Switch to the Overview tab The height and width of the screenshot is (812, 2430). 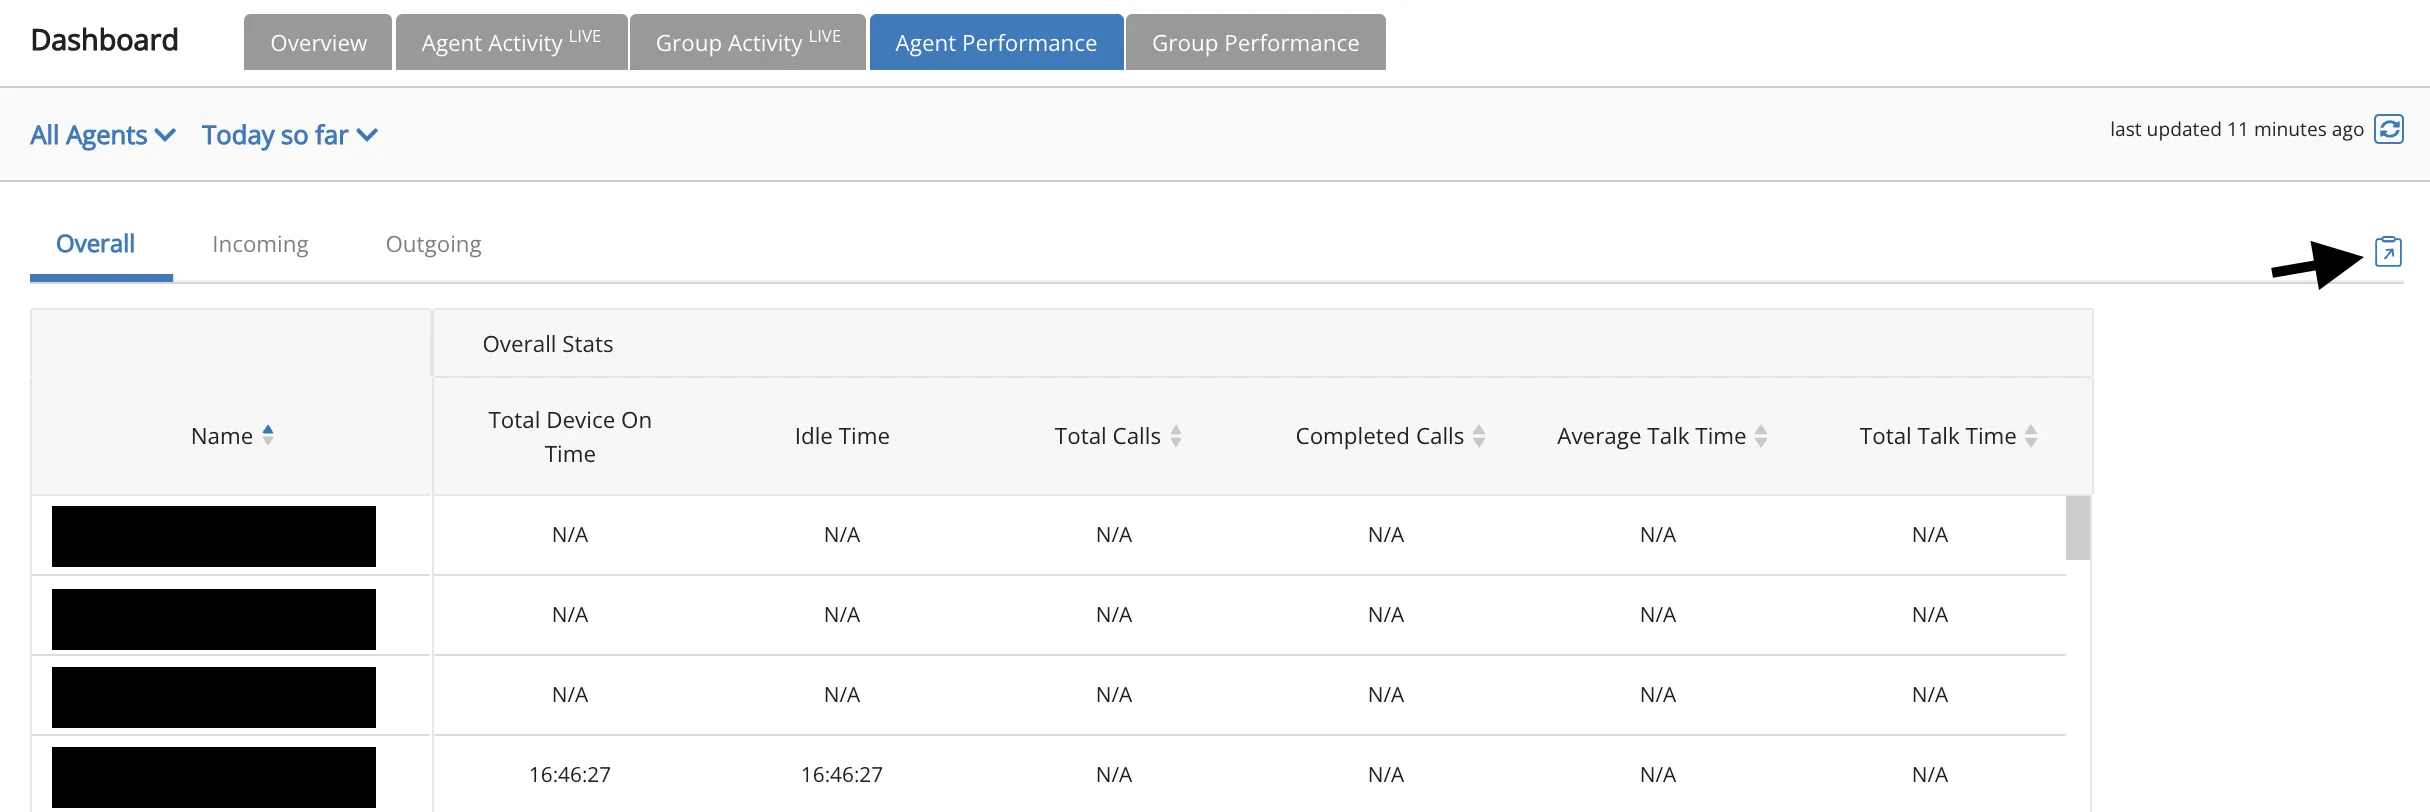[318, 42]
